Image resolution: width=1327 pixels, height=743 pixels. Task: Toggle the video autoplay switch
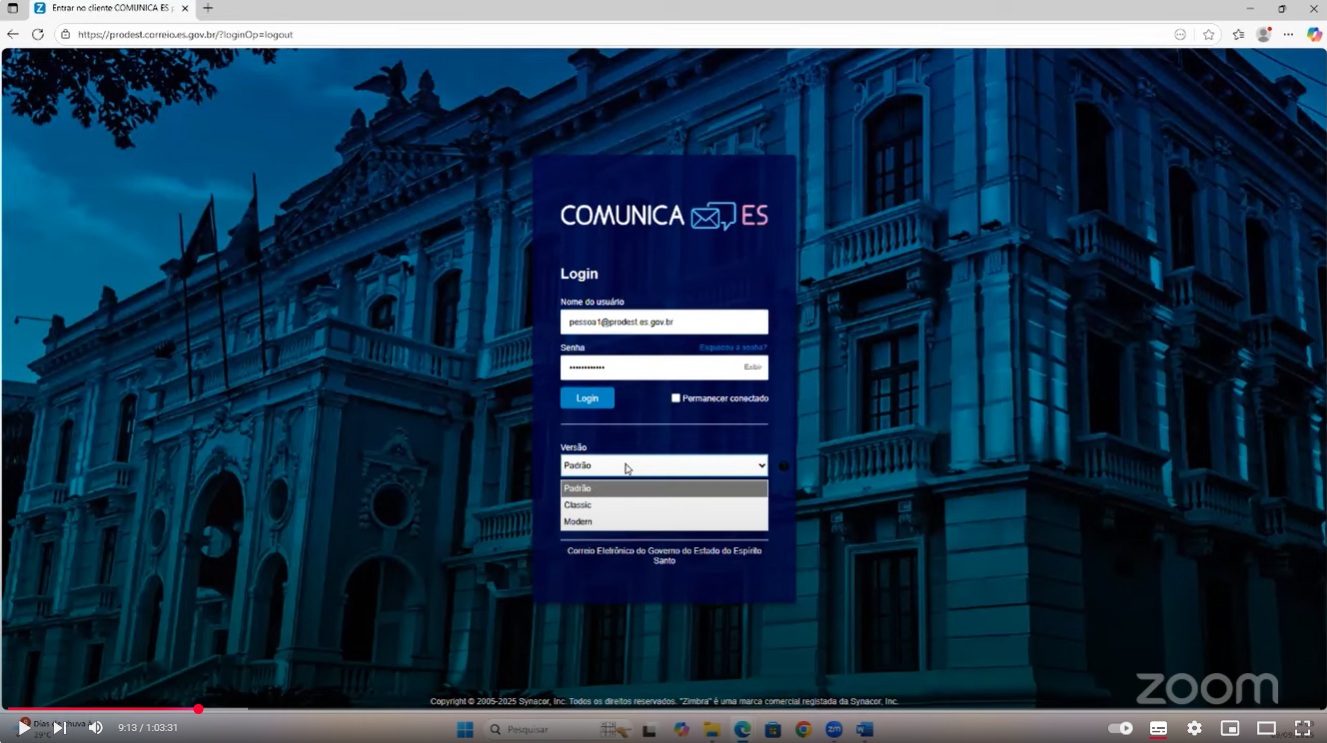[1119, 728]
